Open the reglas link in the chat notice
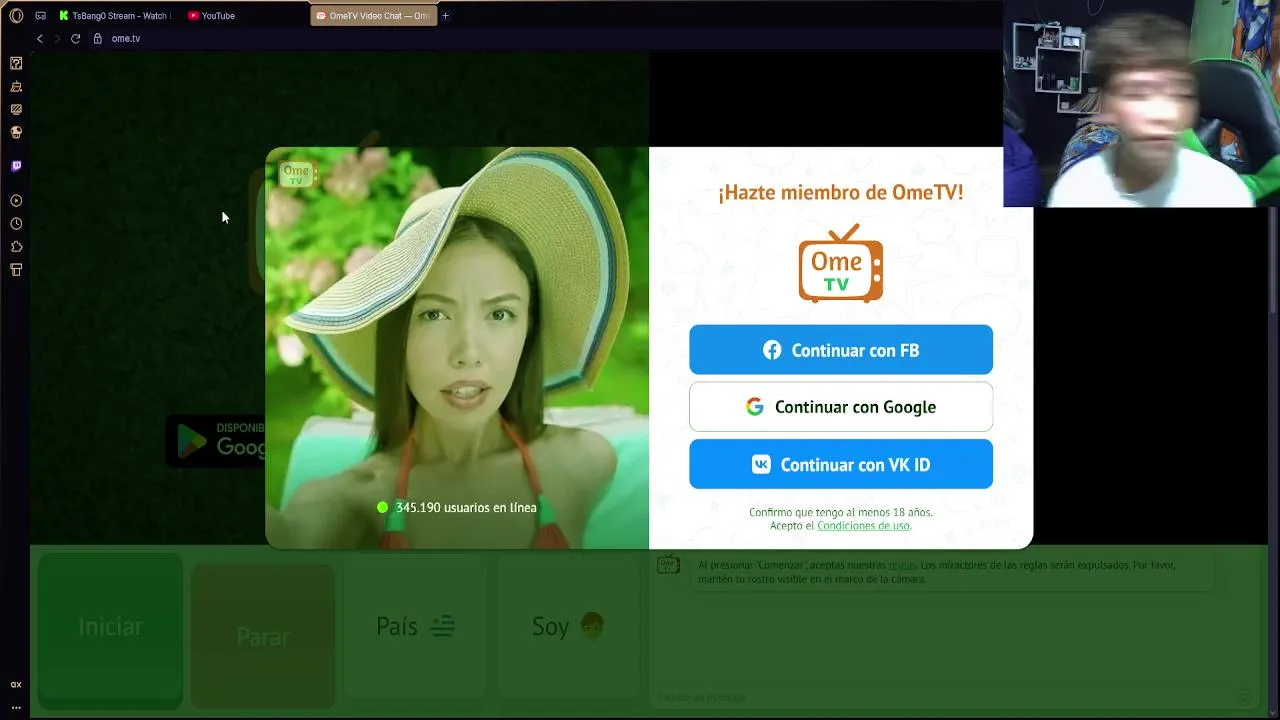 [x=902, y=565]
